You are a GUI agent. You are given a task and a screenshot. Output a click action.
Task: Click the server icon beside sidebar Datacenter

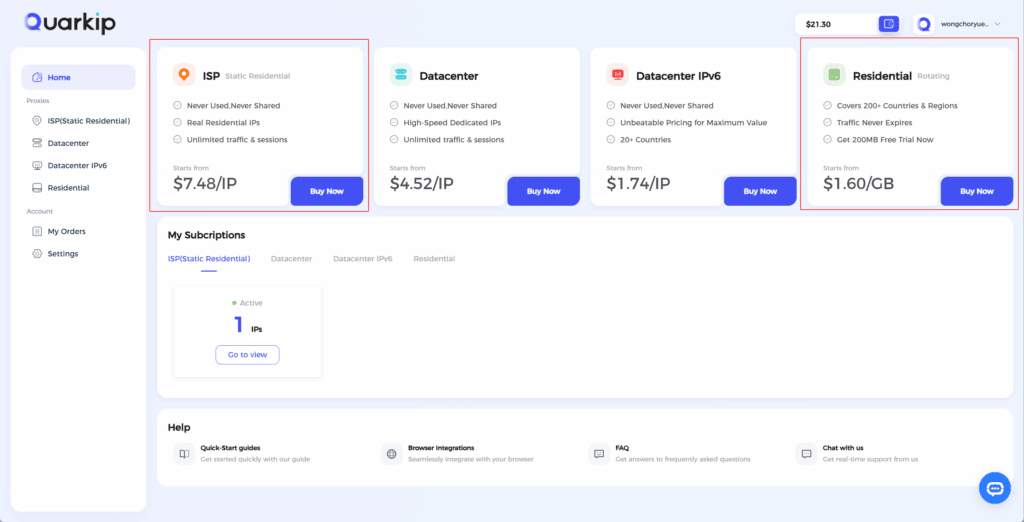(37, 143)
